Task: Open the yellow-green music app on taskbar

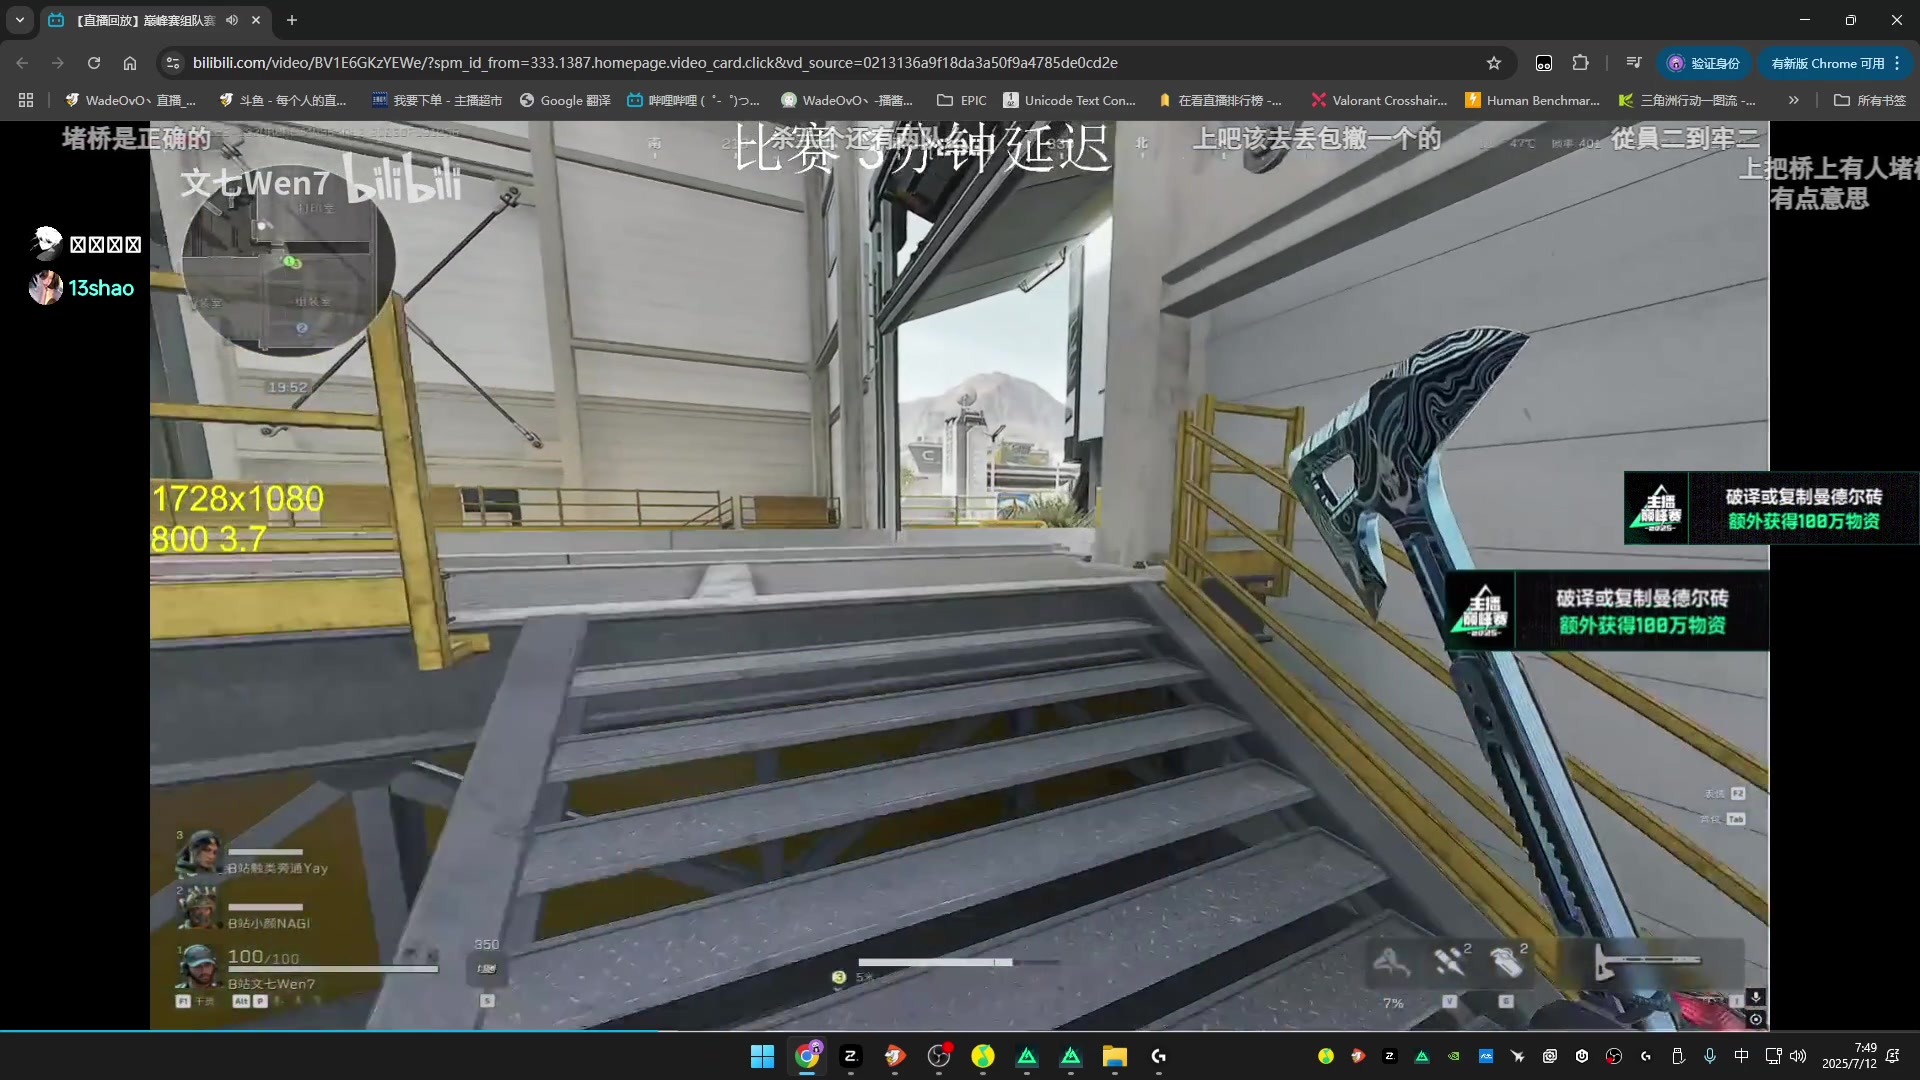Action: point(983,1056)
